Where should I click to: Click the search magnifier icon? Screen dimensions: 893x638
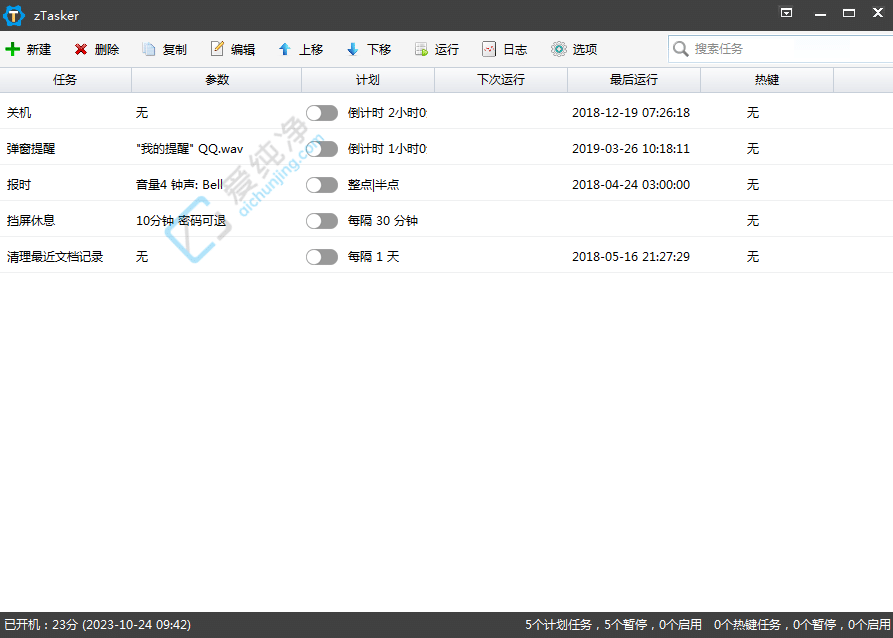[x=681, y=49]
